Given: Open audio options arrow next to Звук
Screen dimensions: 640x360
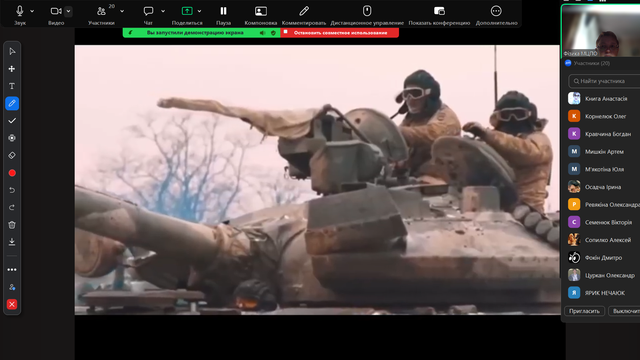Looking at the screenshot, I should pyautogui.click(x=32, y=11).
